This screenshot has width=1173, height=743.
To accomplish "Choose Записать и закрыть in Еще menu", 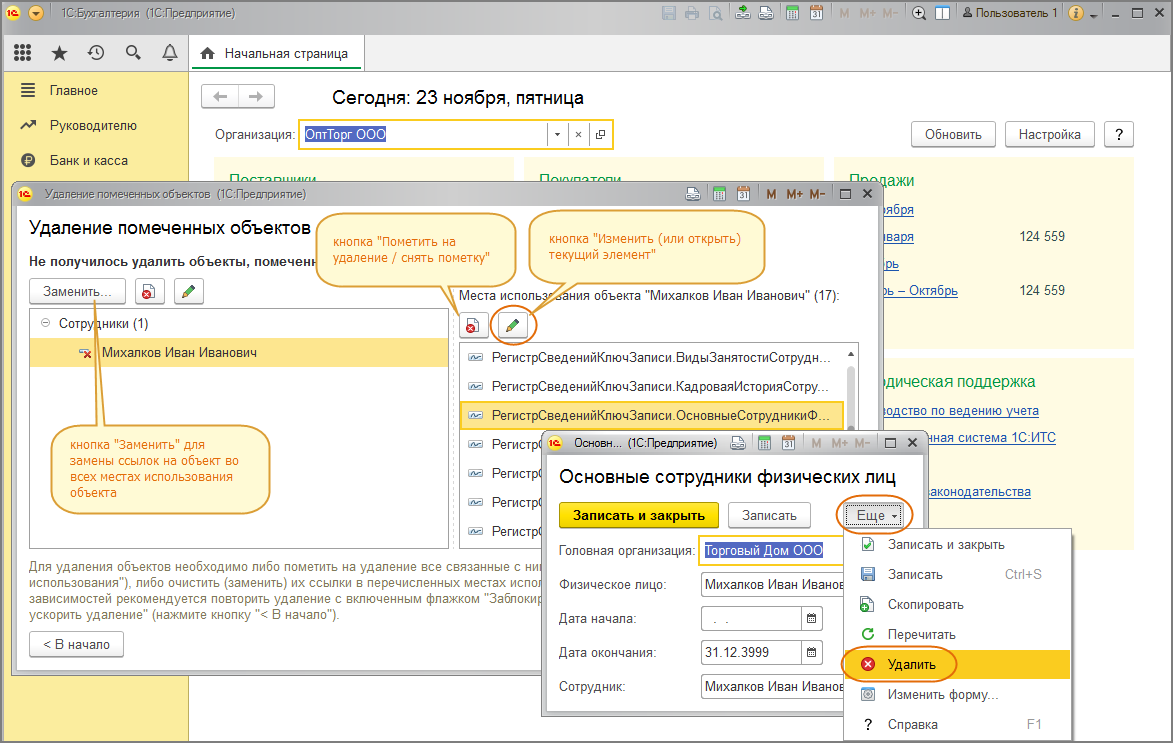I will (958, 545).
